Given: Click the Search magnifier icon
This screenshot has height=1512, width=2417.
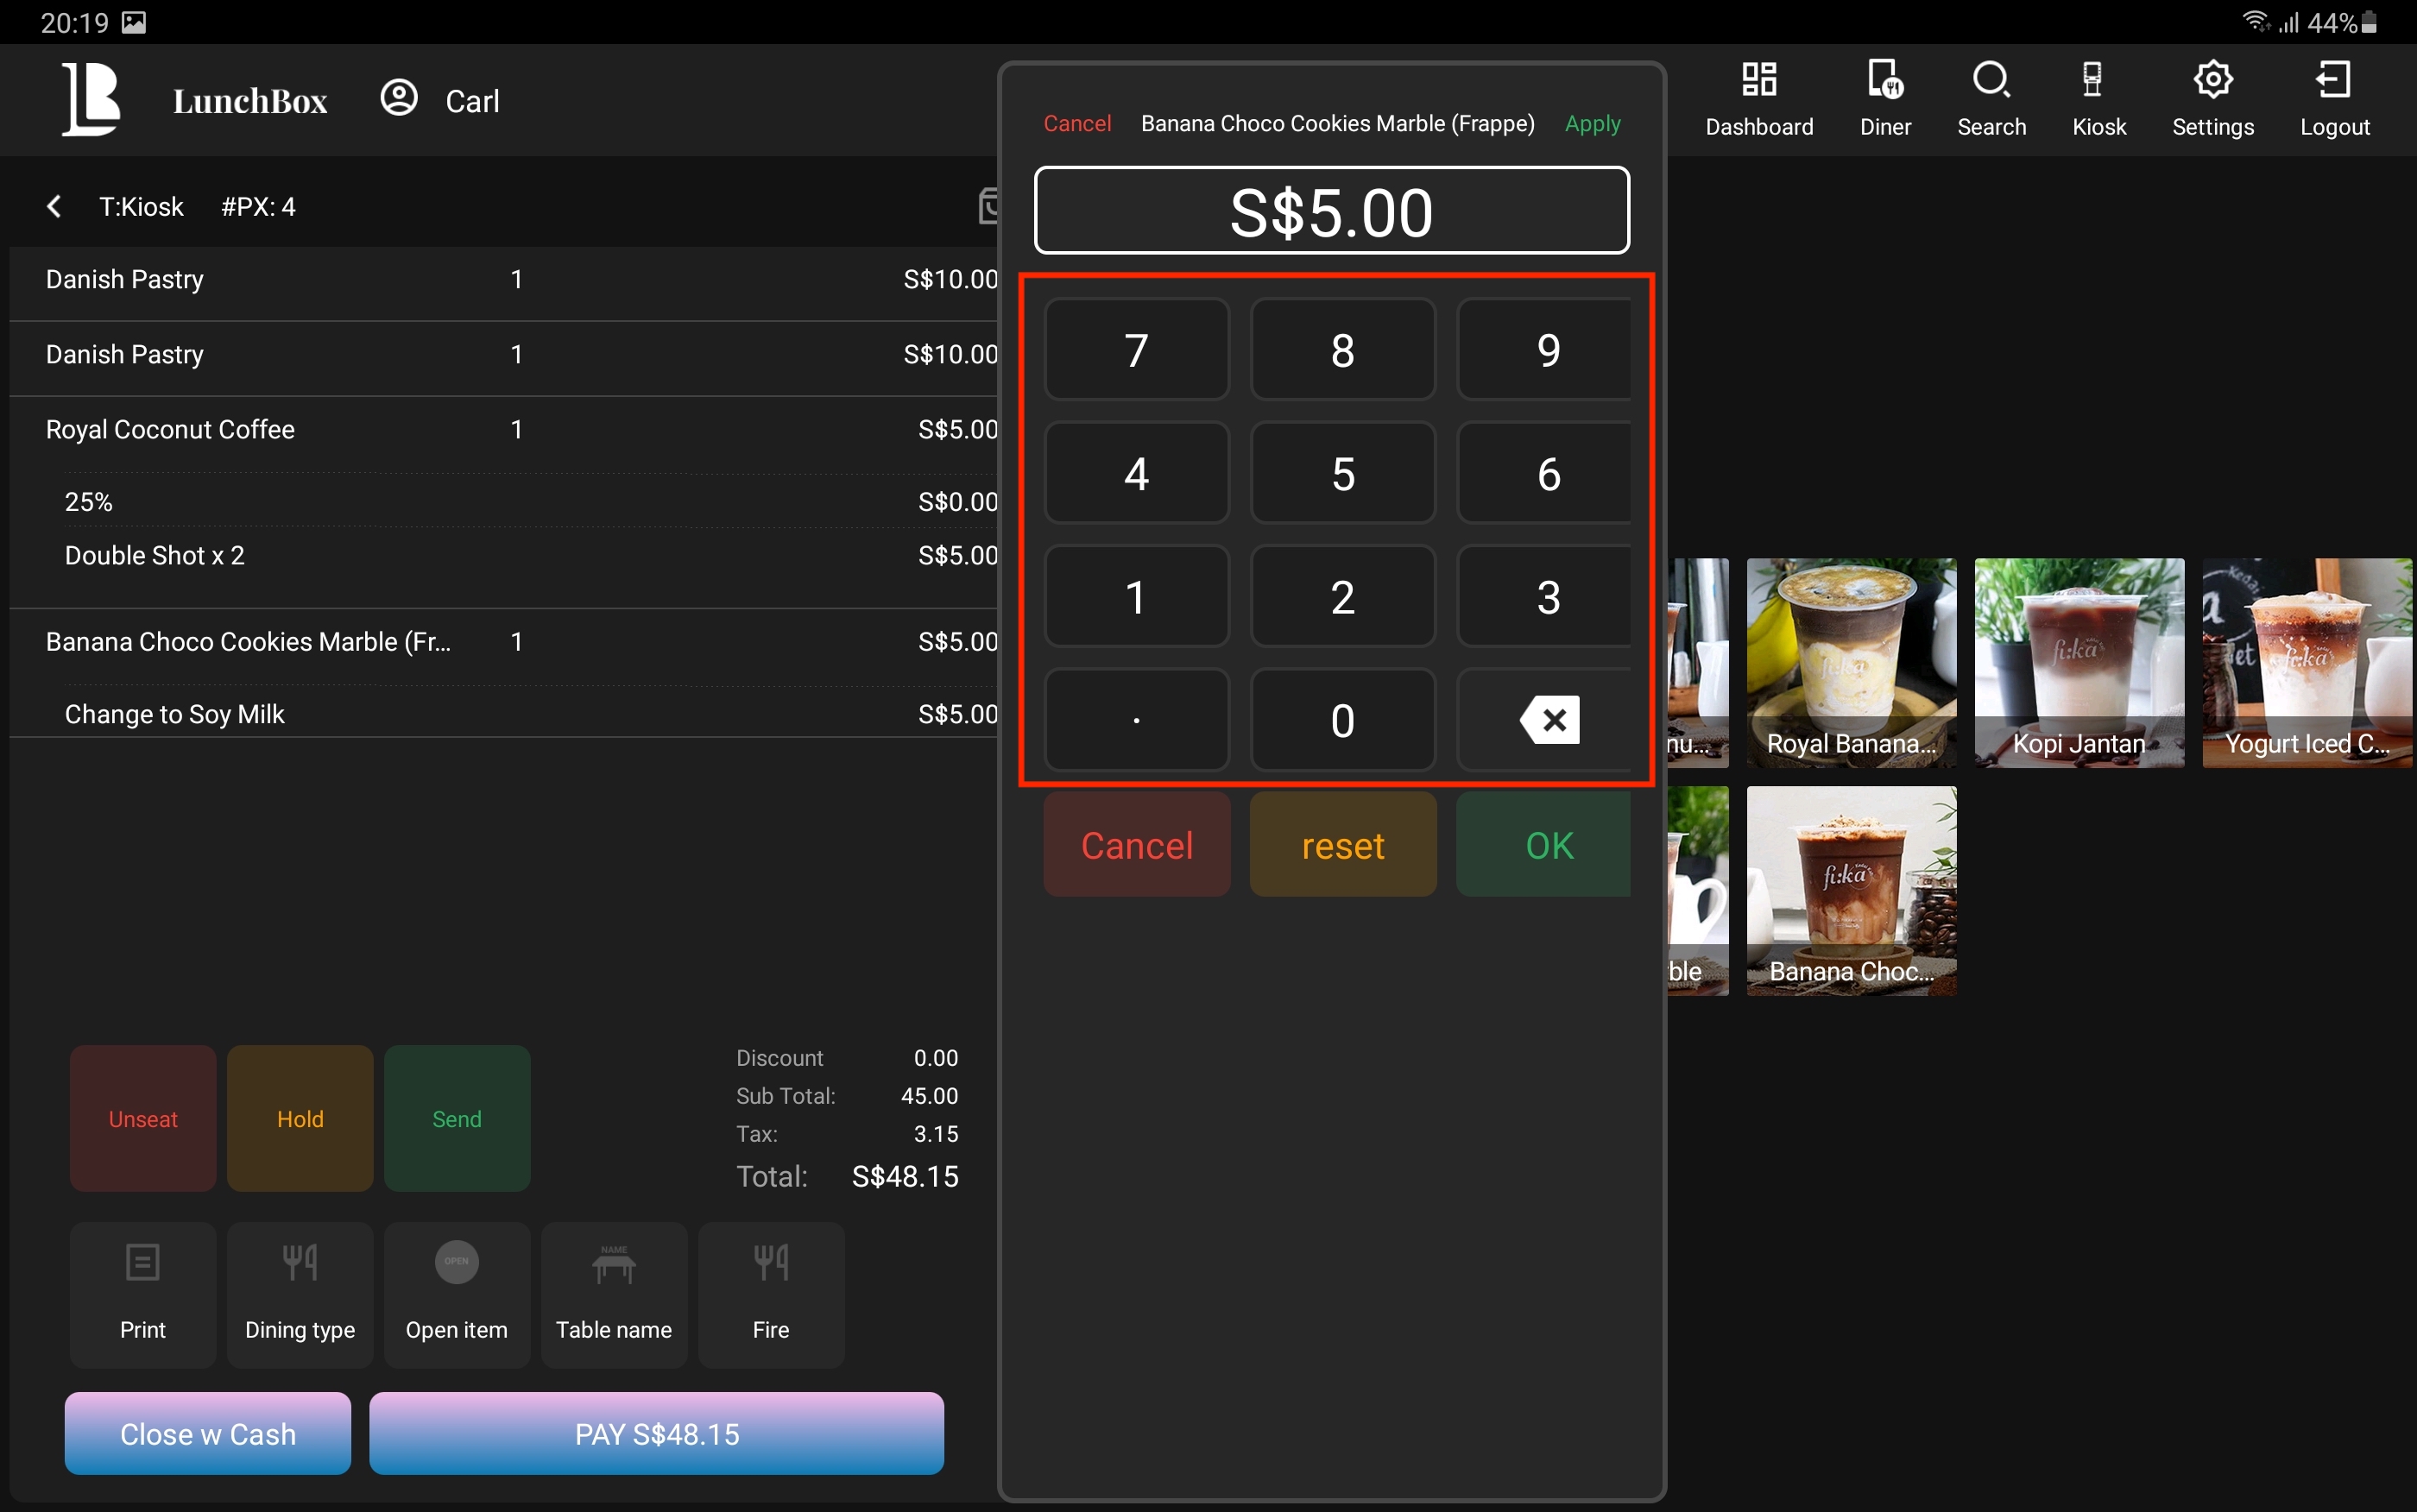Looking at the screenshot, I should click(1990, 80).
